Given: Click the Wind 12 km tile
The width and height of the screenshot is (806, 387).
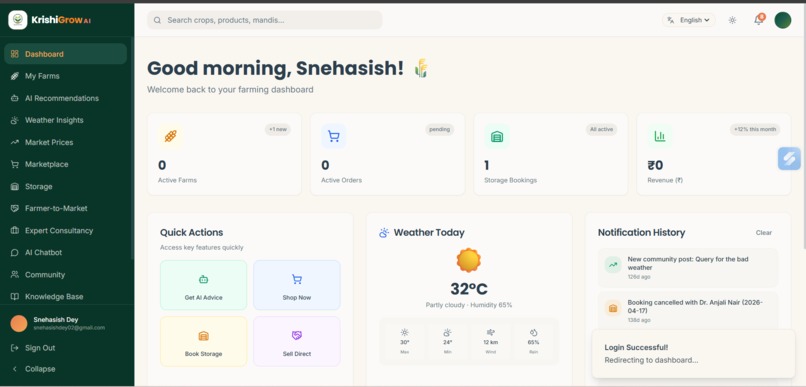Looking at the screenshot, I should [x=490, y=341].
